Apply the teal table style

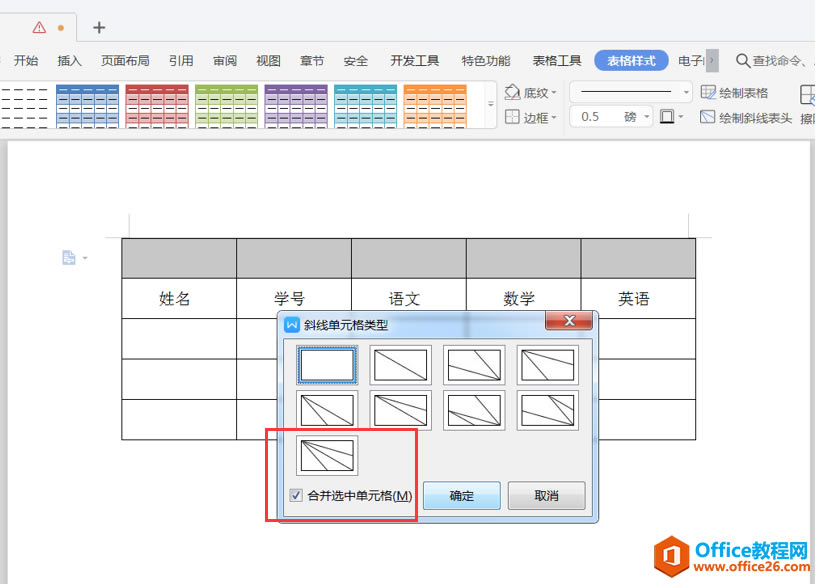(366, 106)
